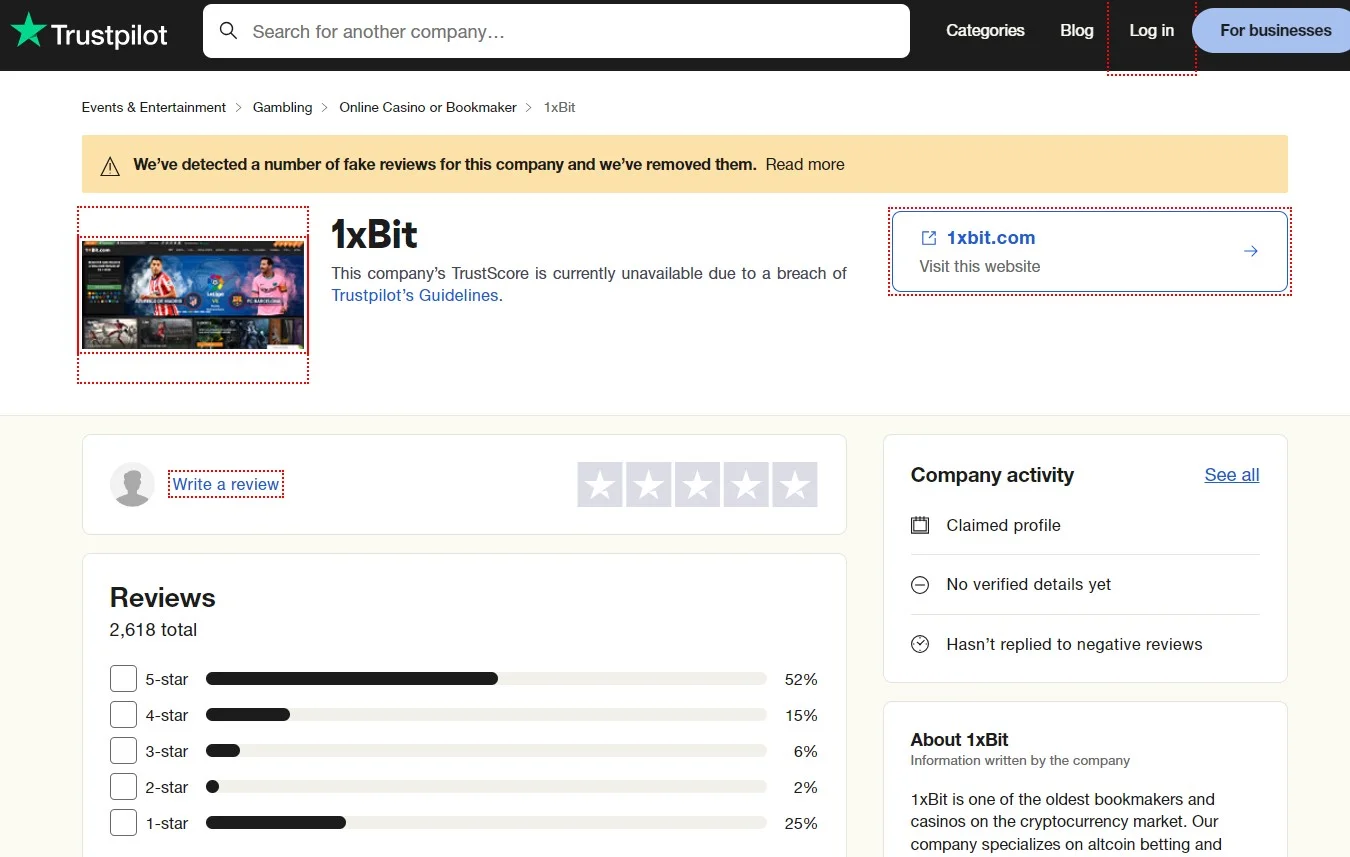Click the search magnifier icon
The width and height of the screenshot is (1350, 857).
pyautogui.click(x=228, y=31)
